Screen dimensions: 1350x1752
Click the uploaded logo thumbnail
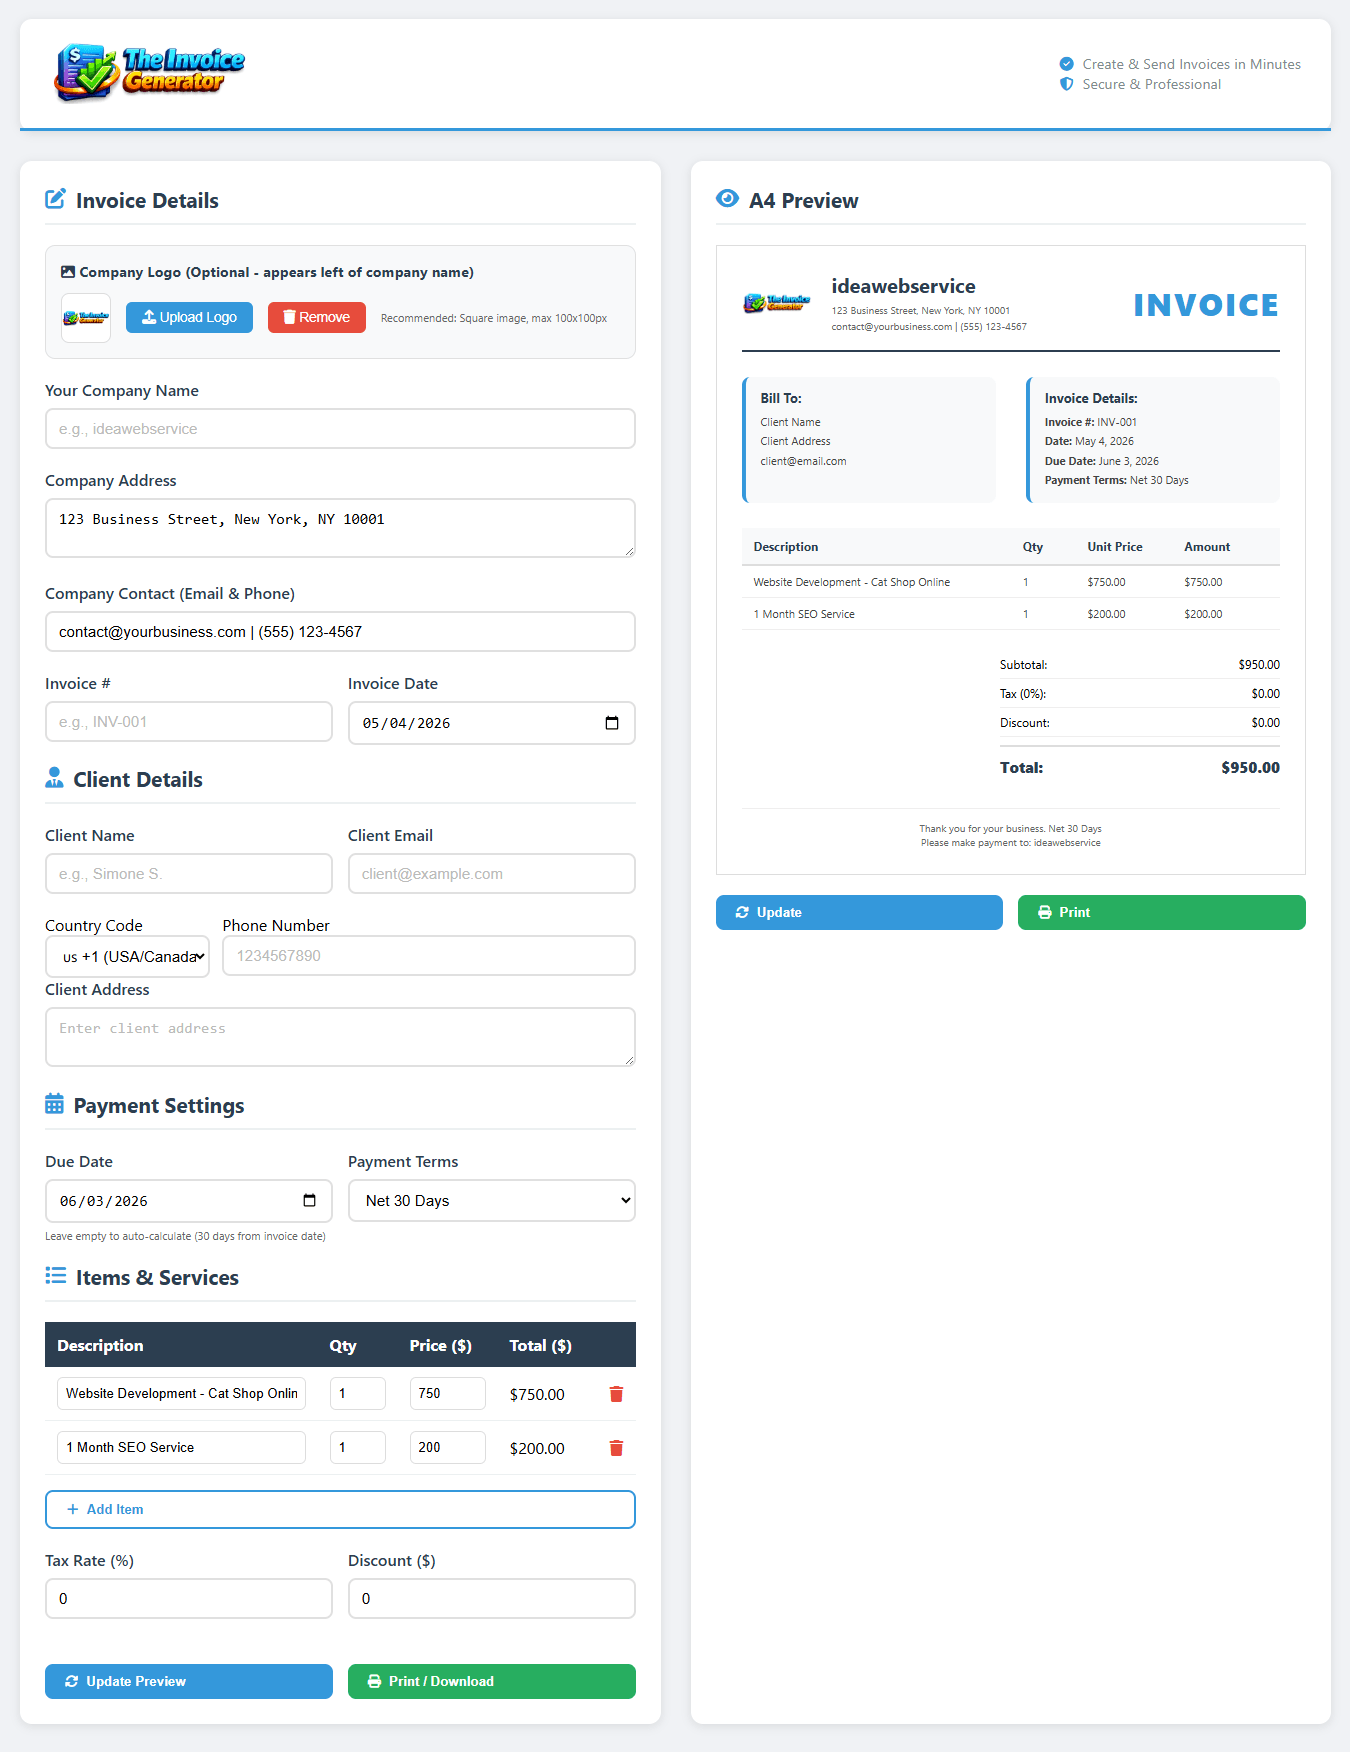pos(86,318)
